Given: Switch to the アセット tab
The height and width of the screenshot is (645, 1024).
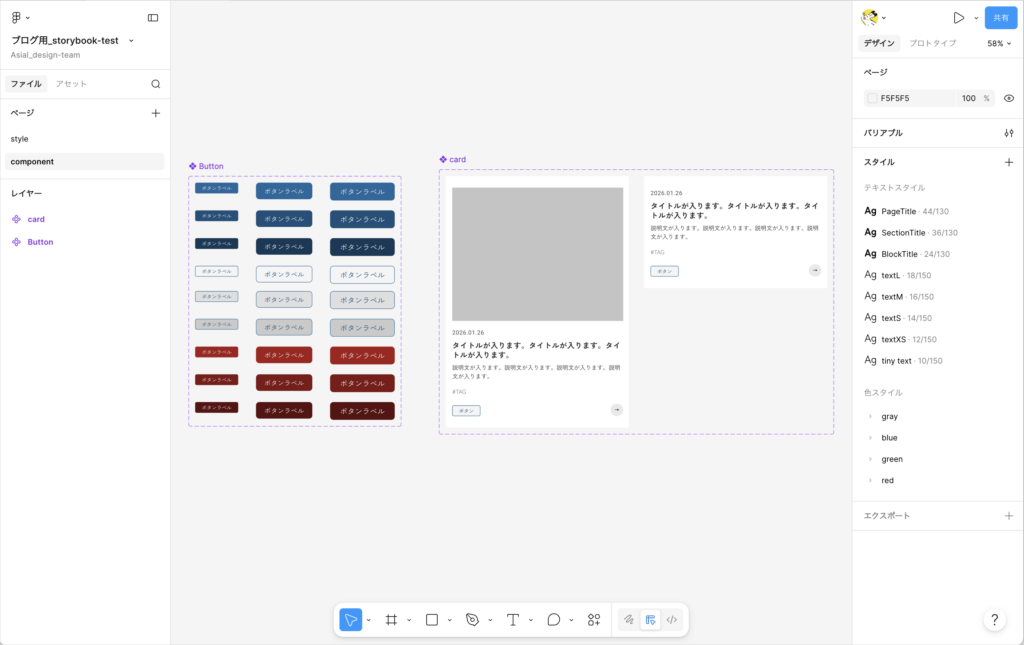Looking at the screenshot, I should pos(71,84).
